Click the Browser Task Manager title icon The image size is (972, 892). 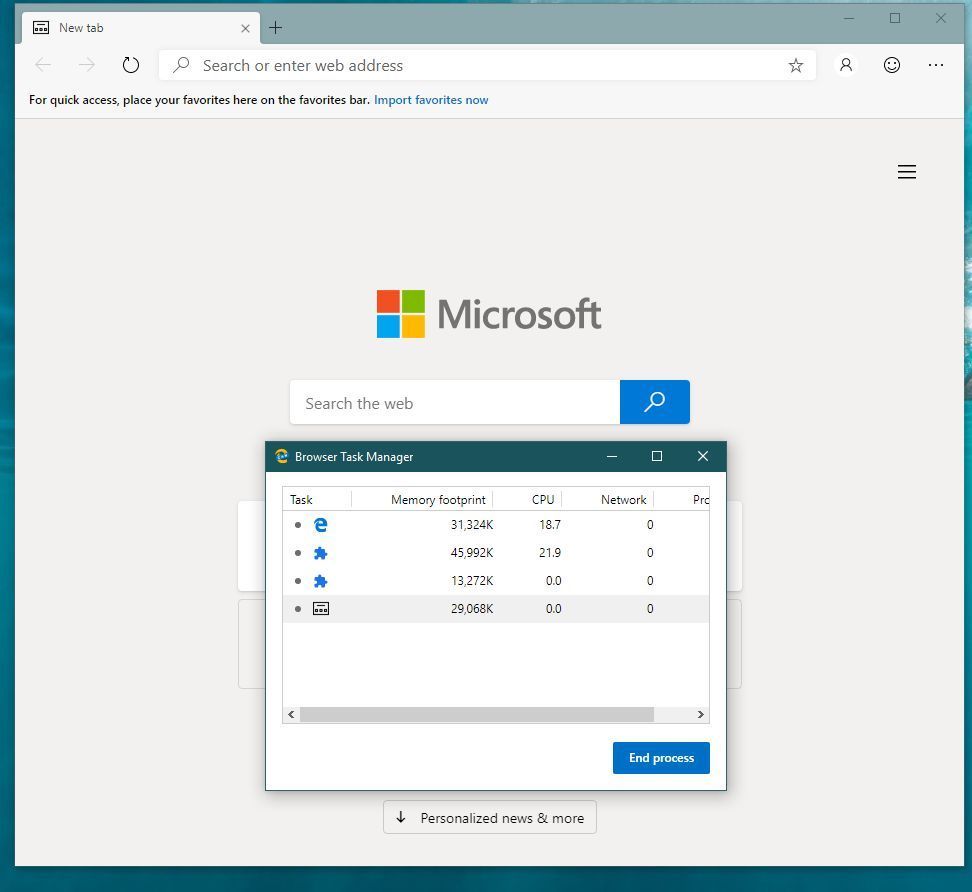pyautogui.click(x=281, y=456)
